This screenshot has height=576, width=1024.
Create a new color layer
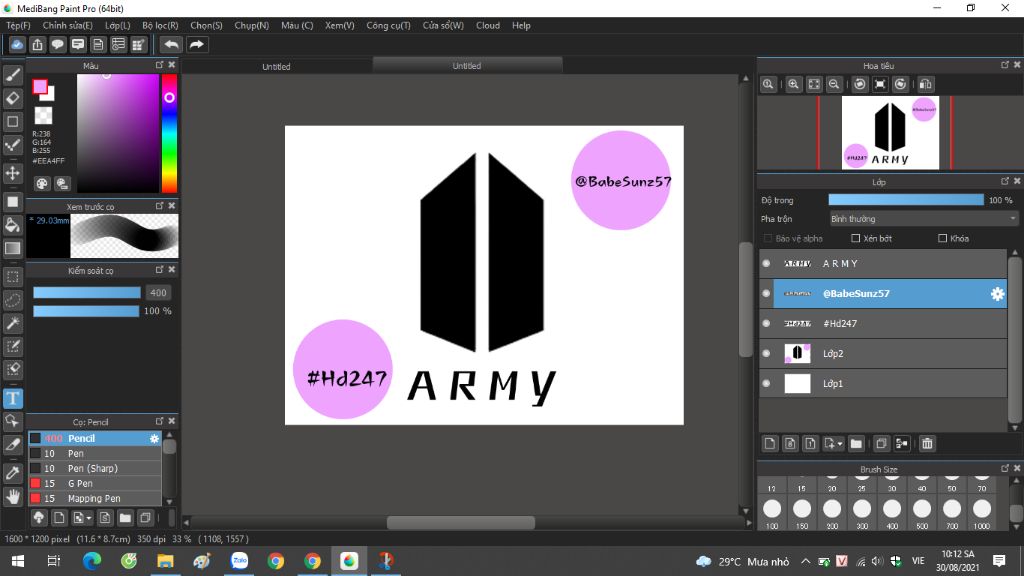(x=770, y=444)
